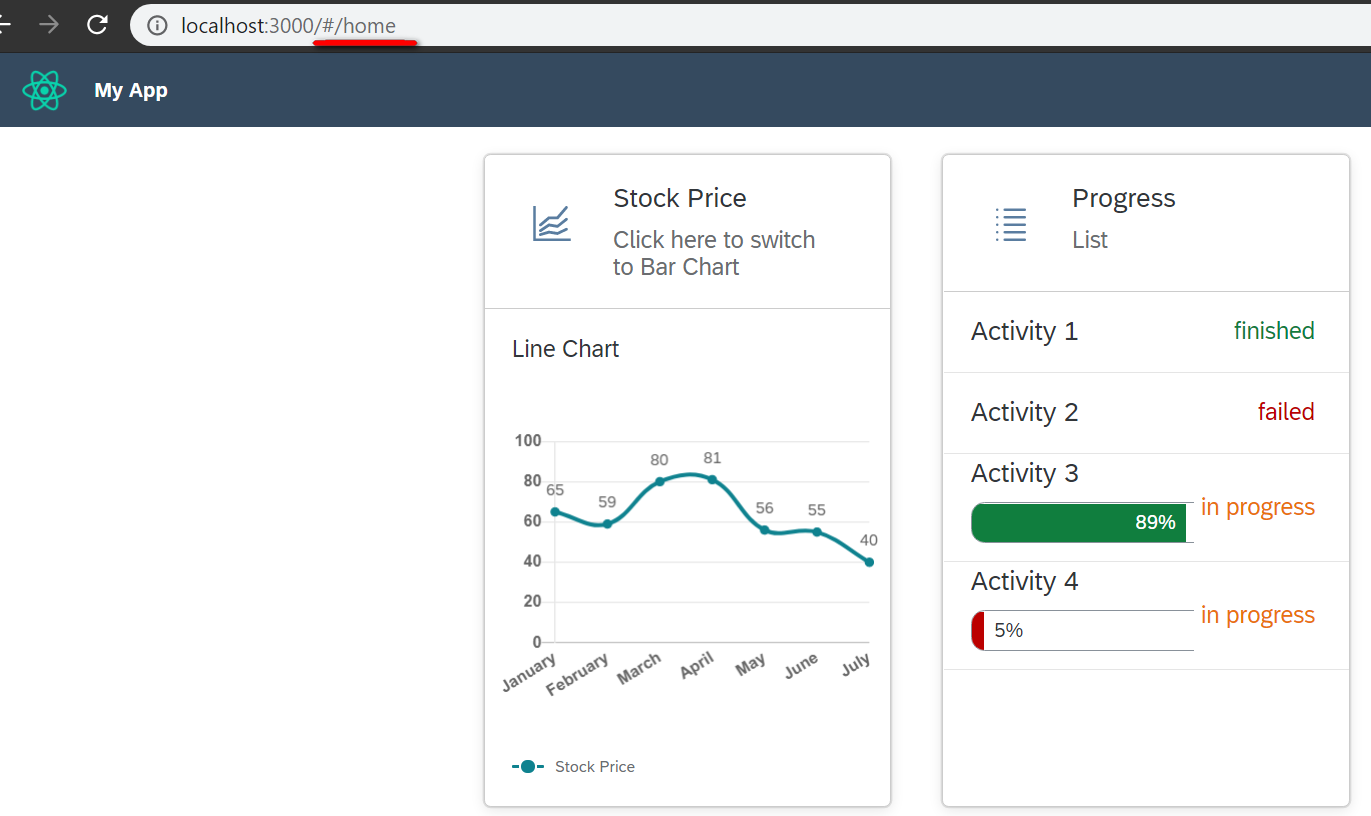This screenshot has width=1371, height=816.
Task: Click the site info icon in address bar
Action: pyautogui.click(x=157, y=26)
